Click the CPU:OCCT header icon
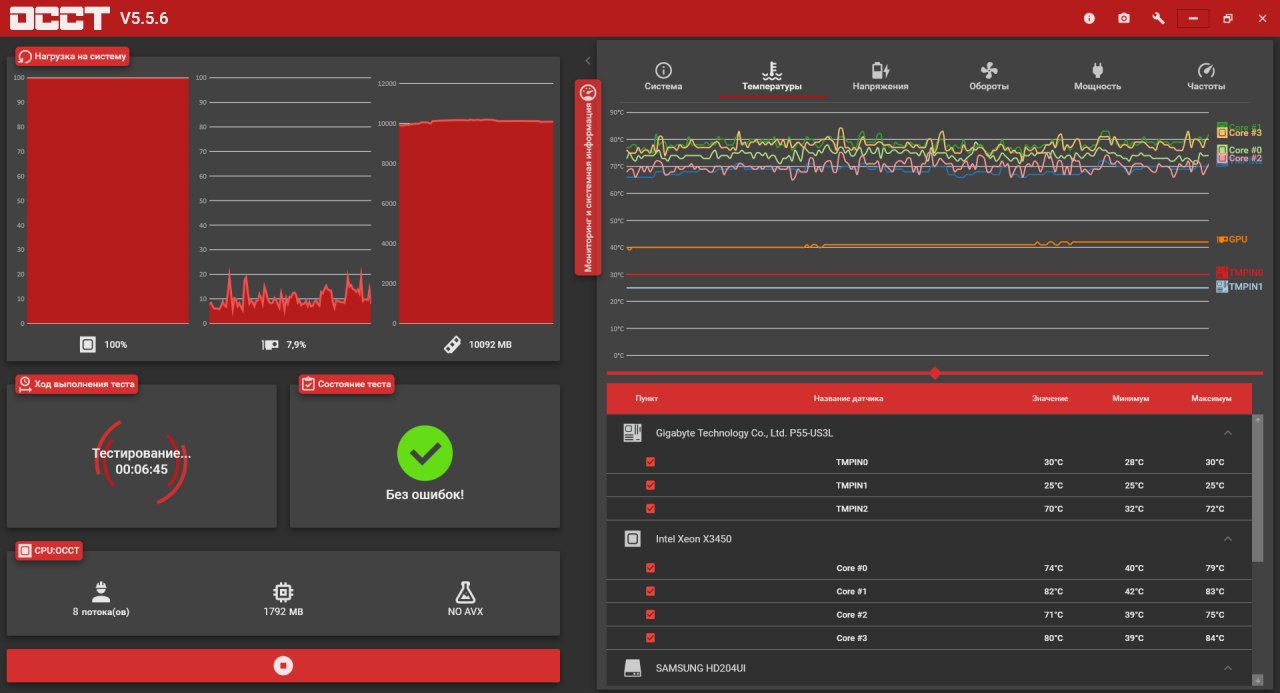The image size is (1280, 693). point(25,550)
